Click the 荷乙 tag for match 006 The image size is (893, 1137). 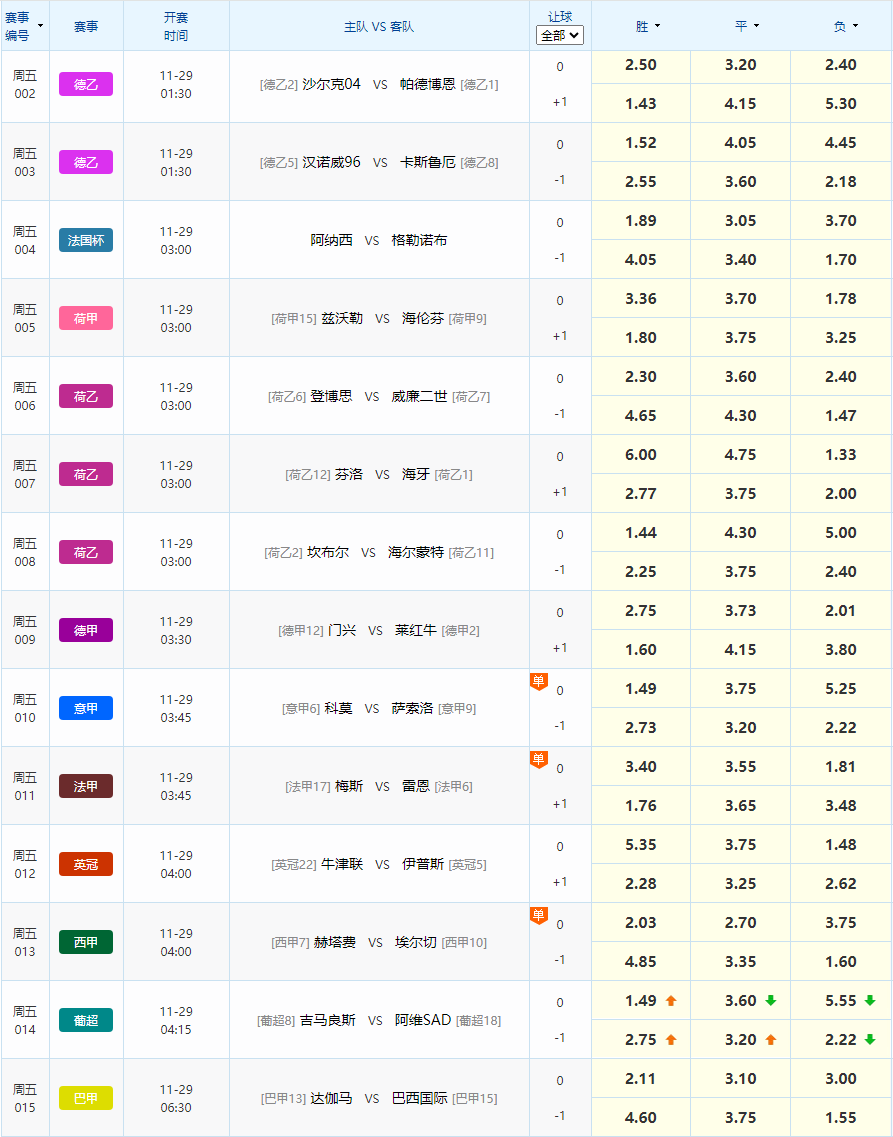coord(86,396)
